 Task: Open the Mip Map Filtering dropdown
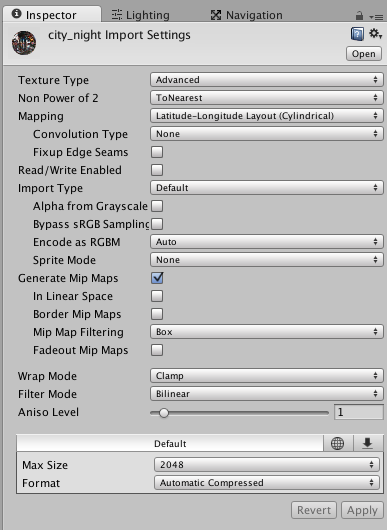pyautogui.click(x=267, y=332)
